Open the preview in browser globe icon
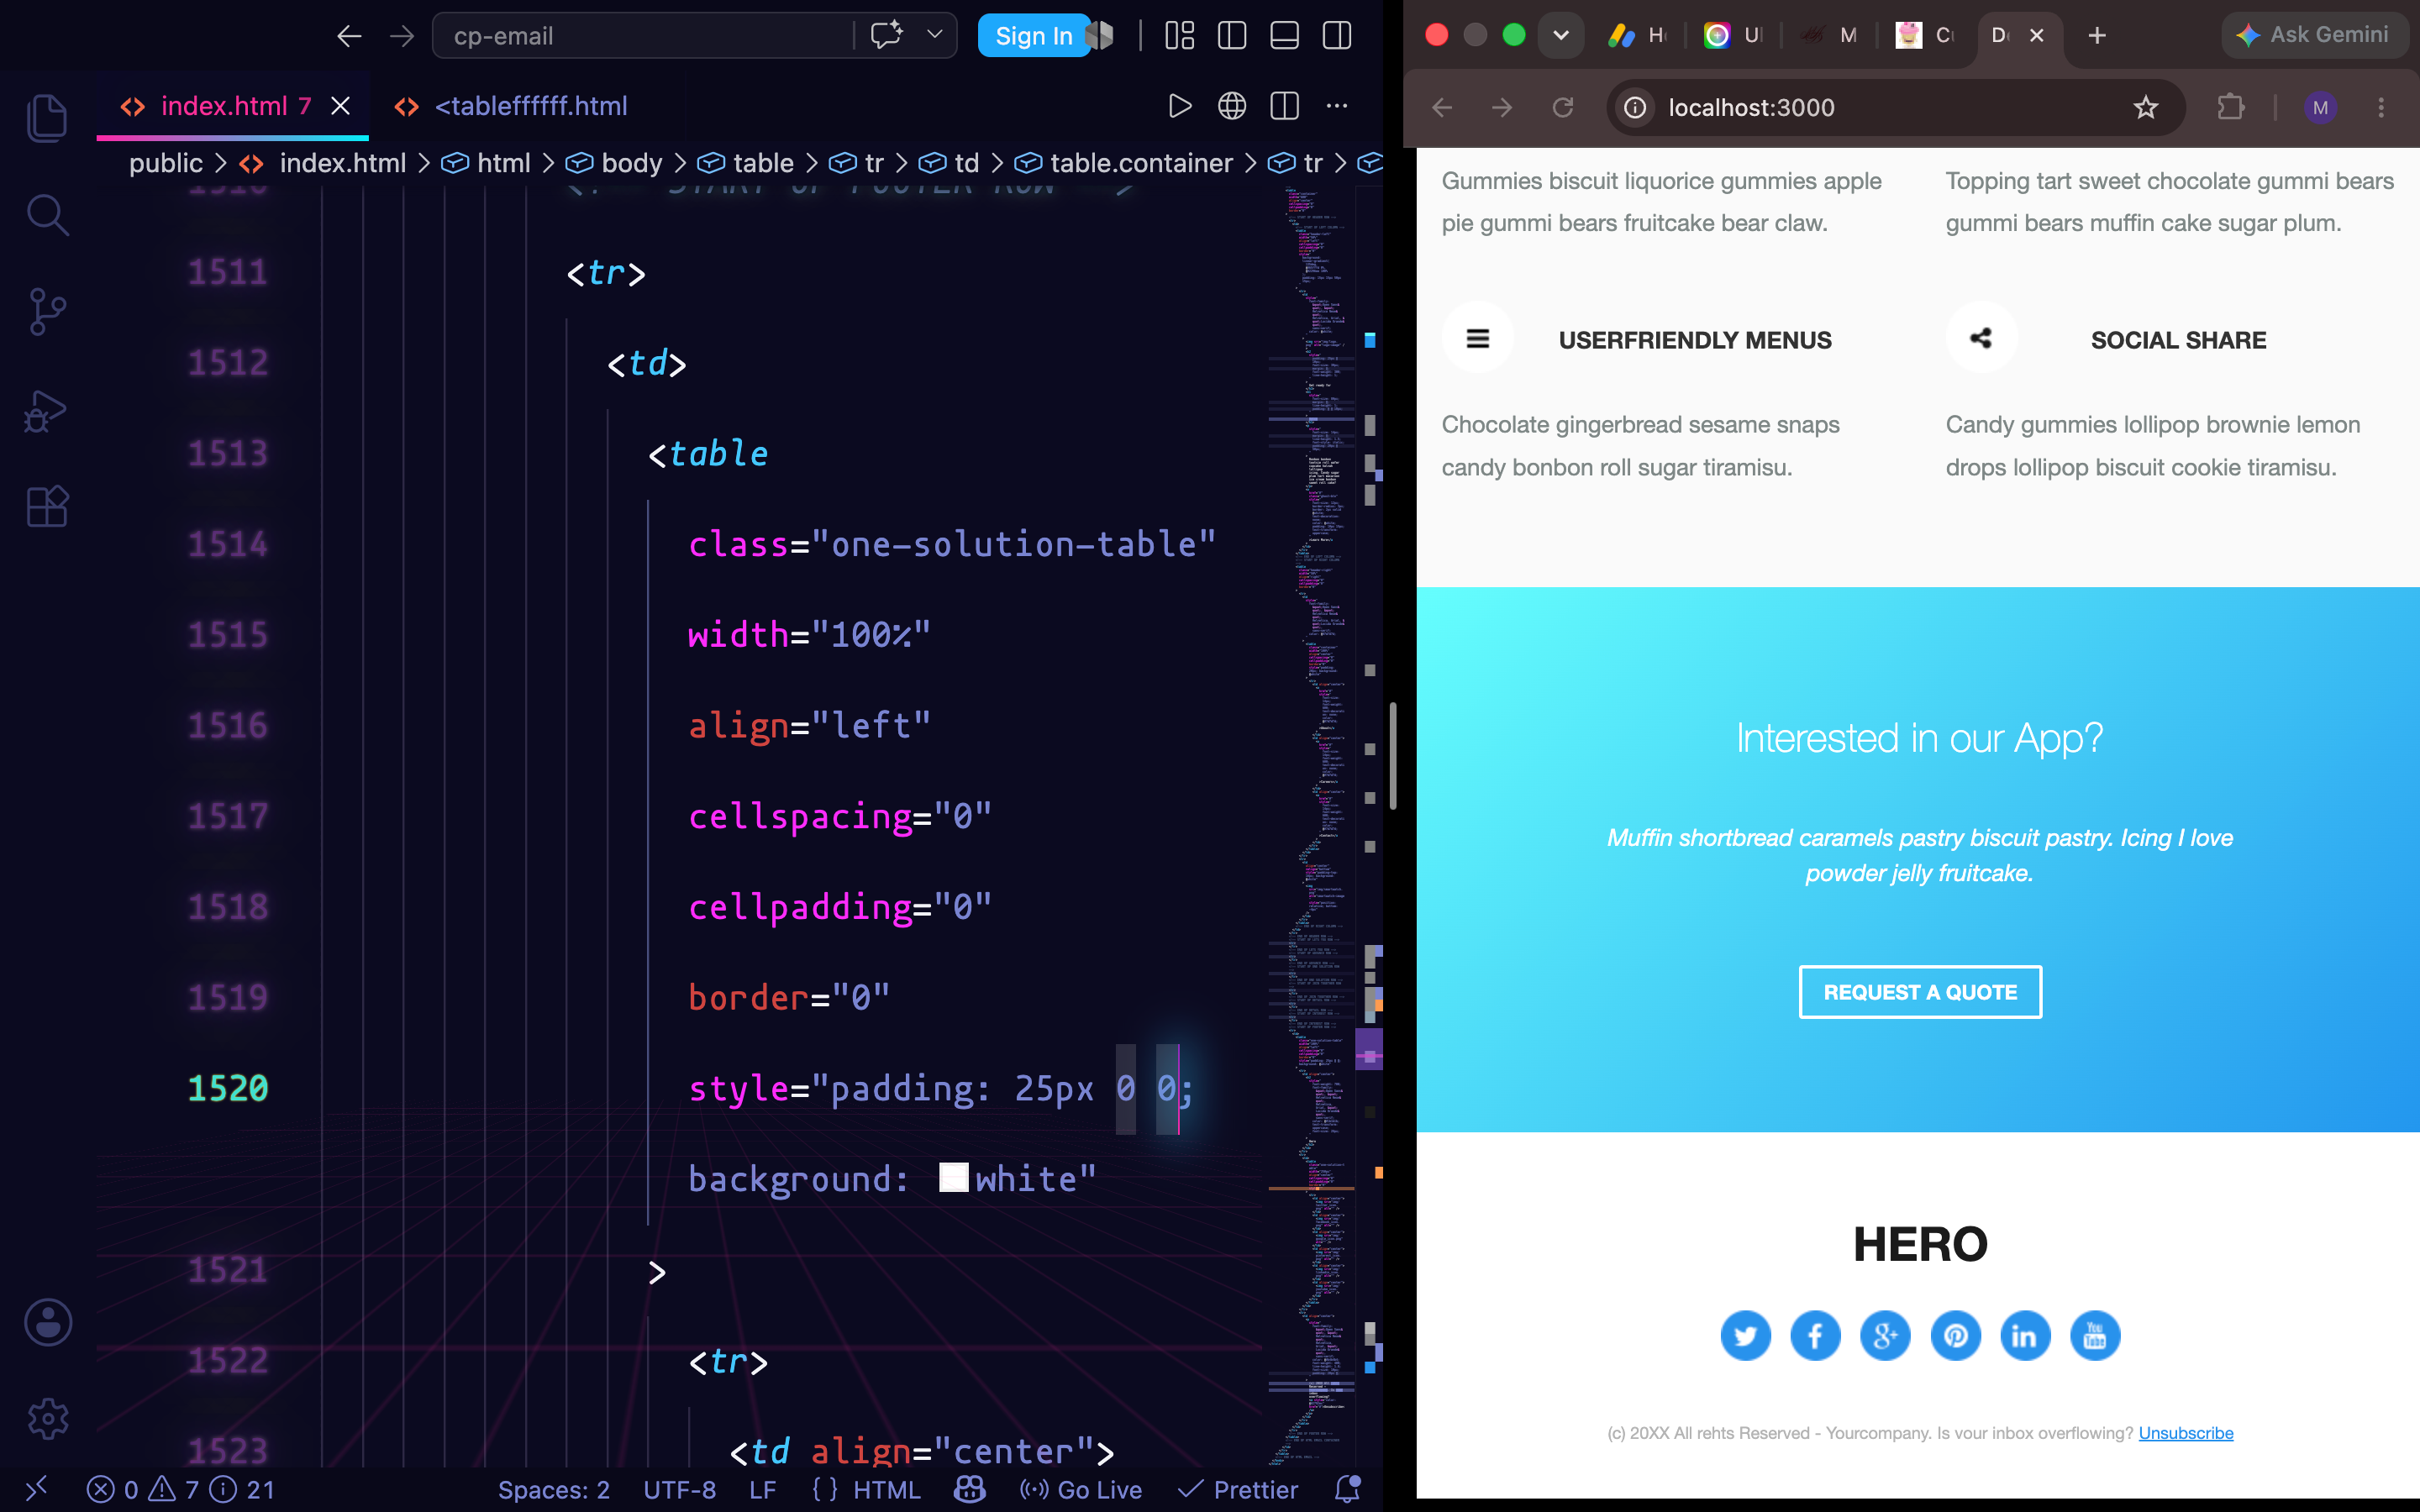Viewport: 2420px width, 1512px height. (1232, 106)
